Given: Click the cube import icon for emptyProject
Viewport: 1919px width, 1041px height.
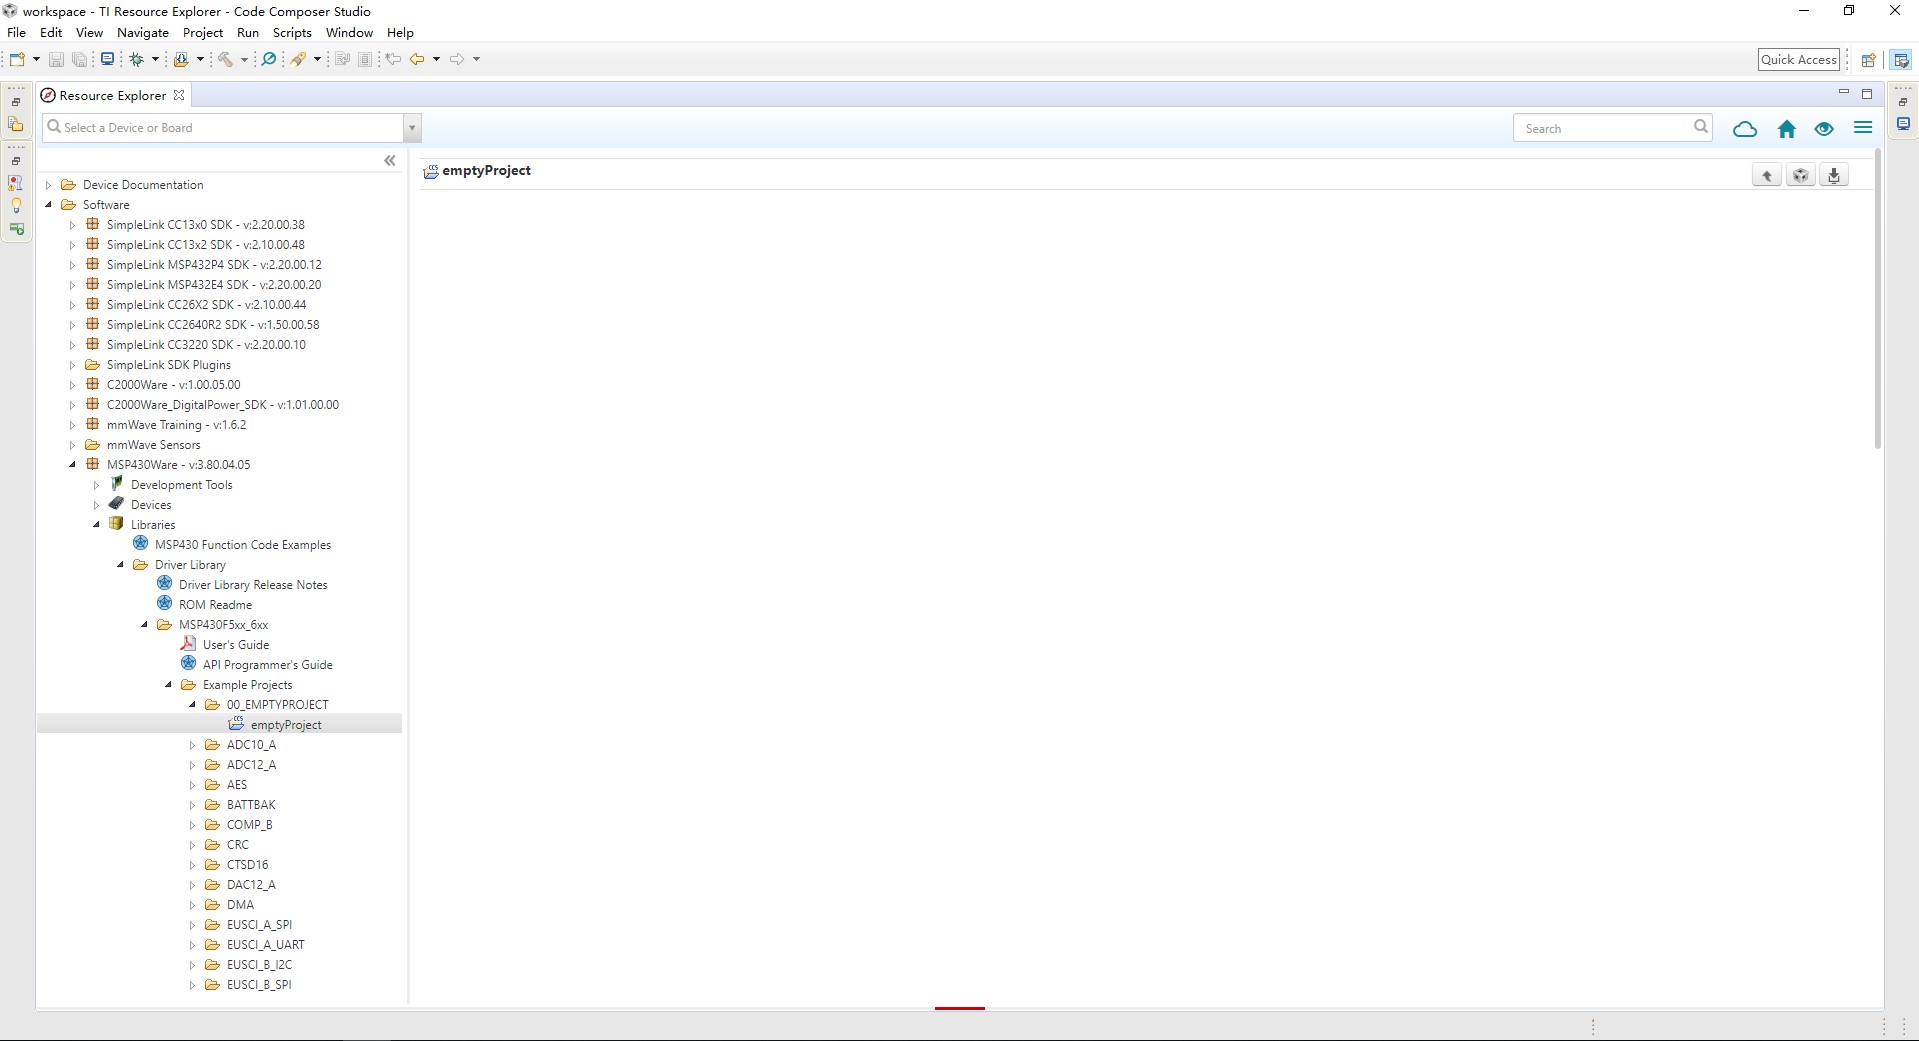Looking at the screenshot, I should [x=1801, y=176].
